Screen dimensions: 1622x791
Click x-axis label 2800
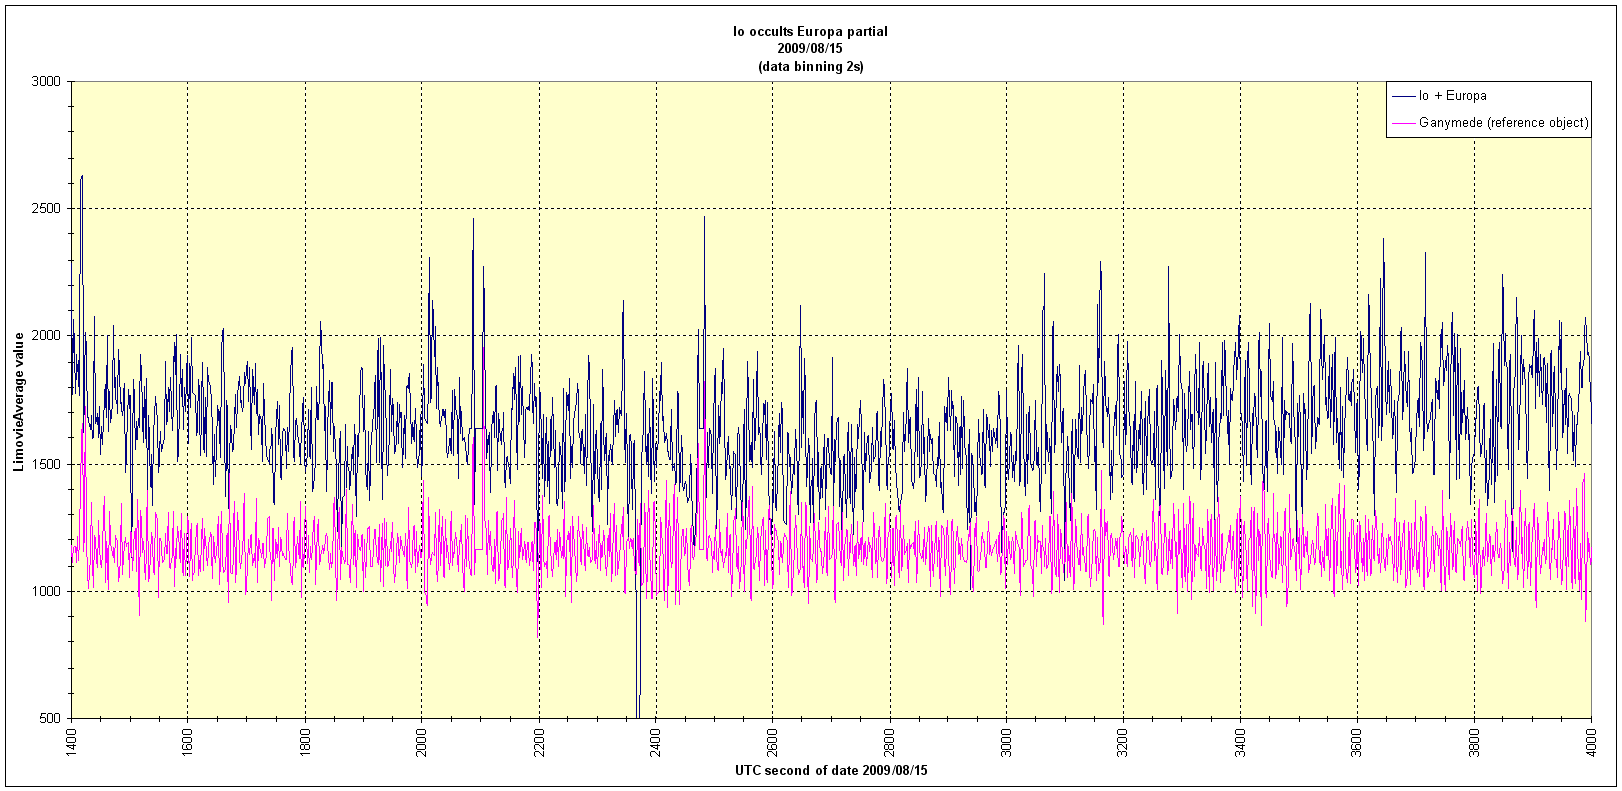(890, 741)
